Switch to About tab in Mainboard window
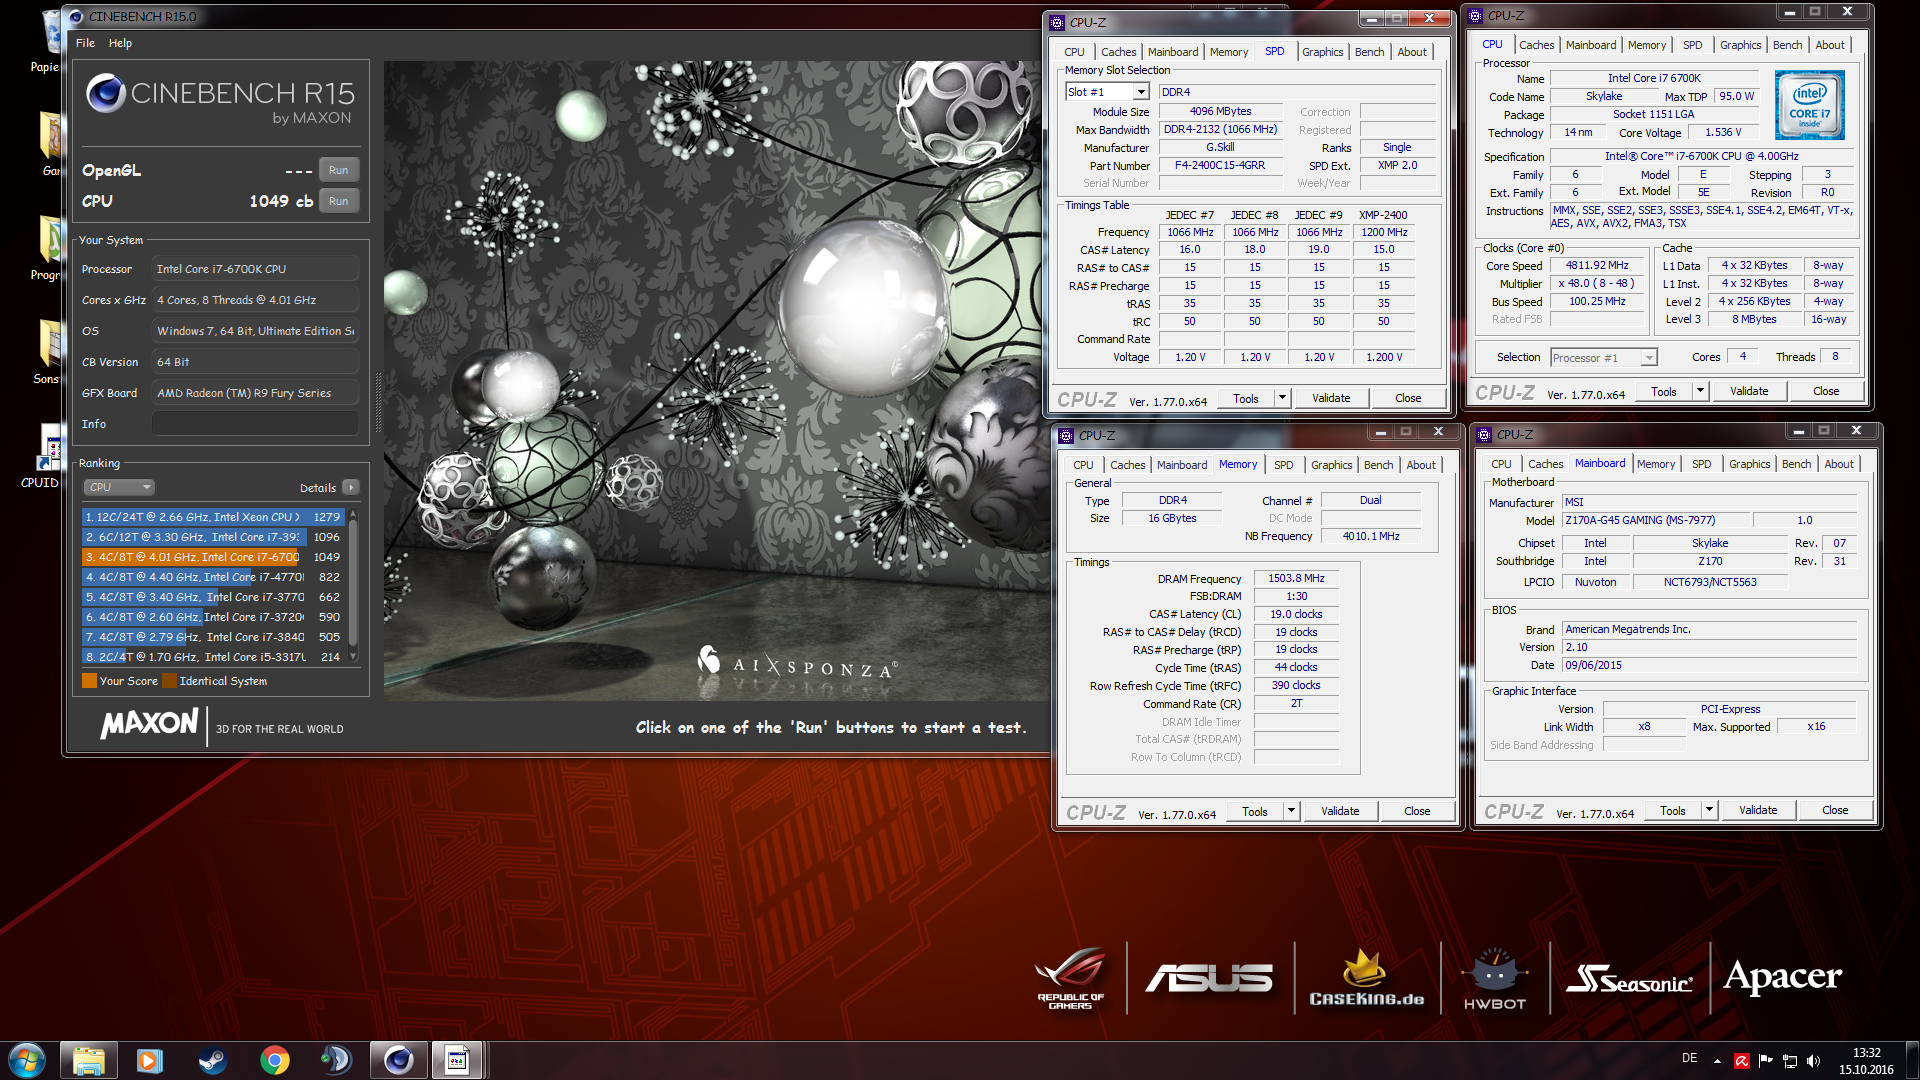1920x1080 pixels. click(x=1838, y=464)
